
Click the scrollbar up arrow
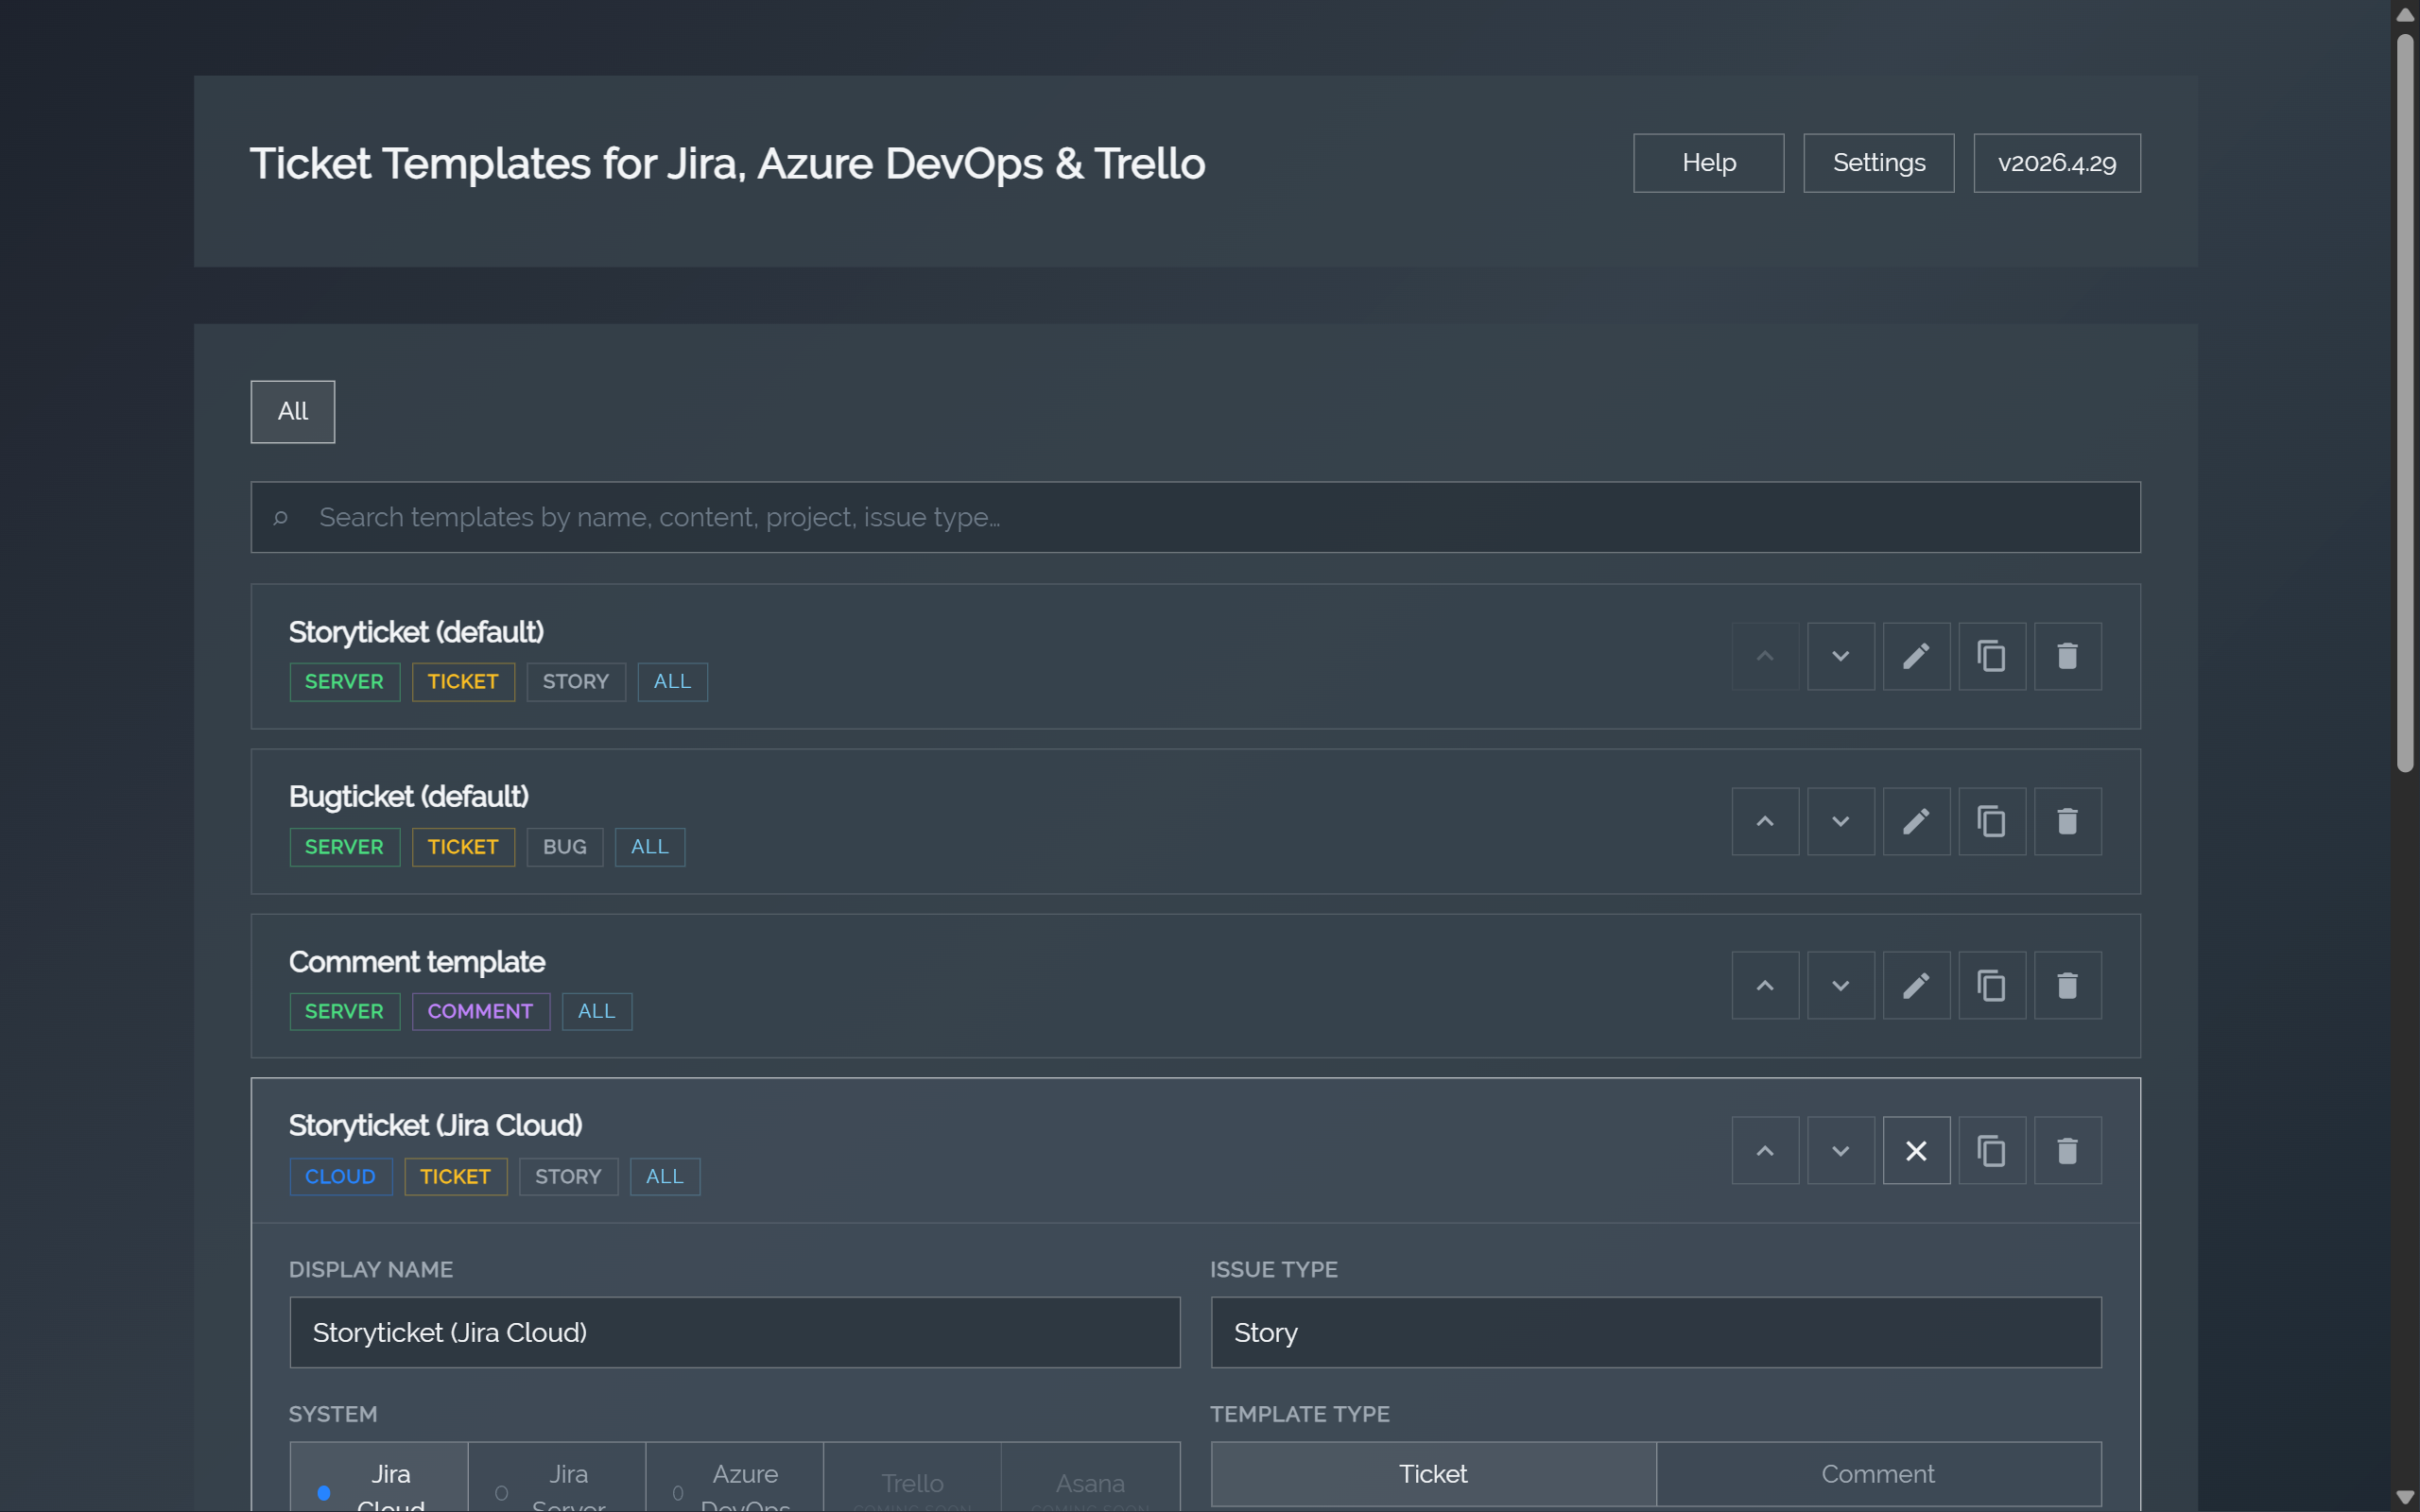pos(2405,15)
